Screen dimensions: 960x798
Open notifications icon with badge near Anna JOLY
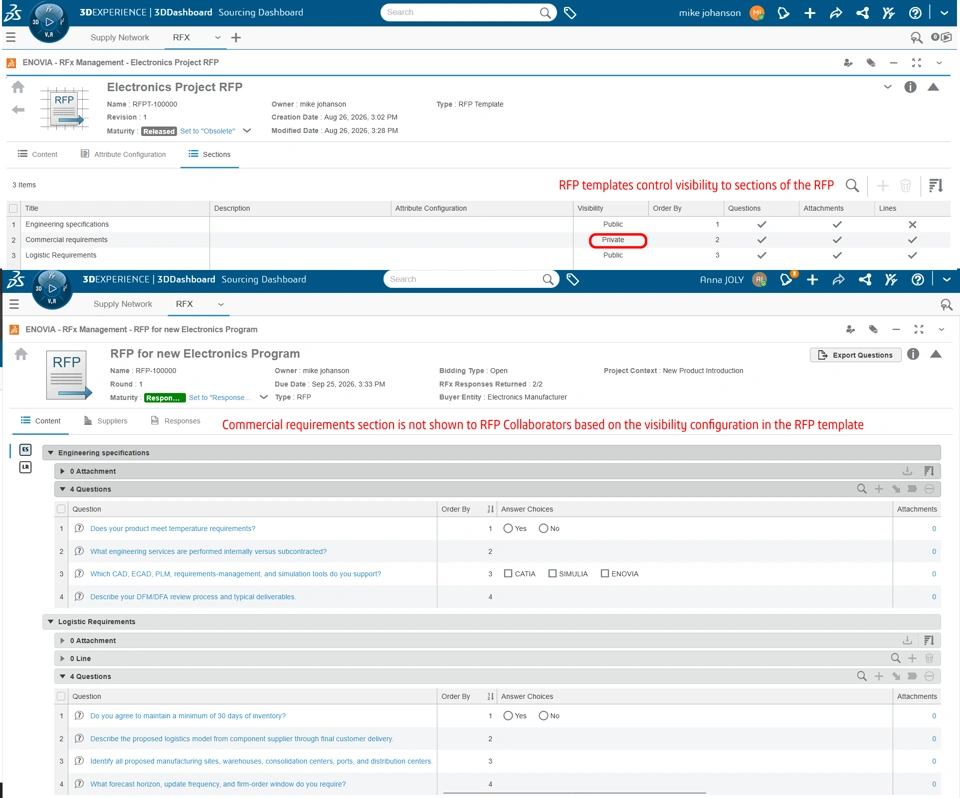[x=787, y=279]
